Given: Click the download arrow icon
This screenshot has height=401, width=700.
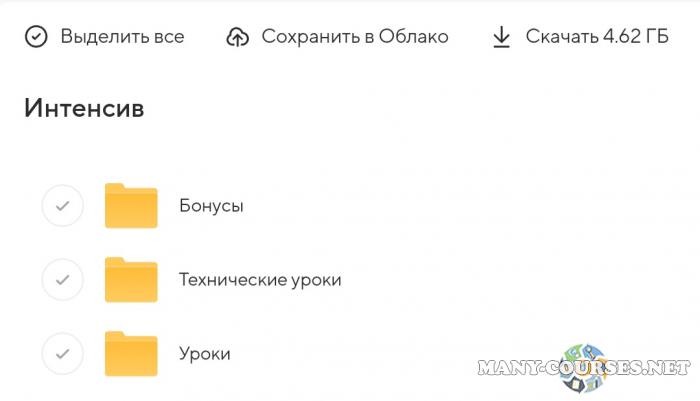Looking at the screenshot, I should tap(501, 37).
